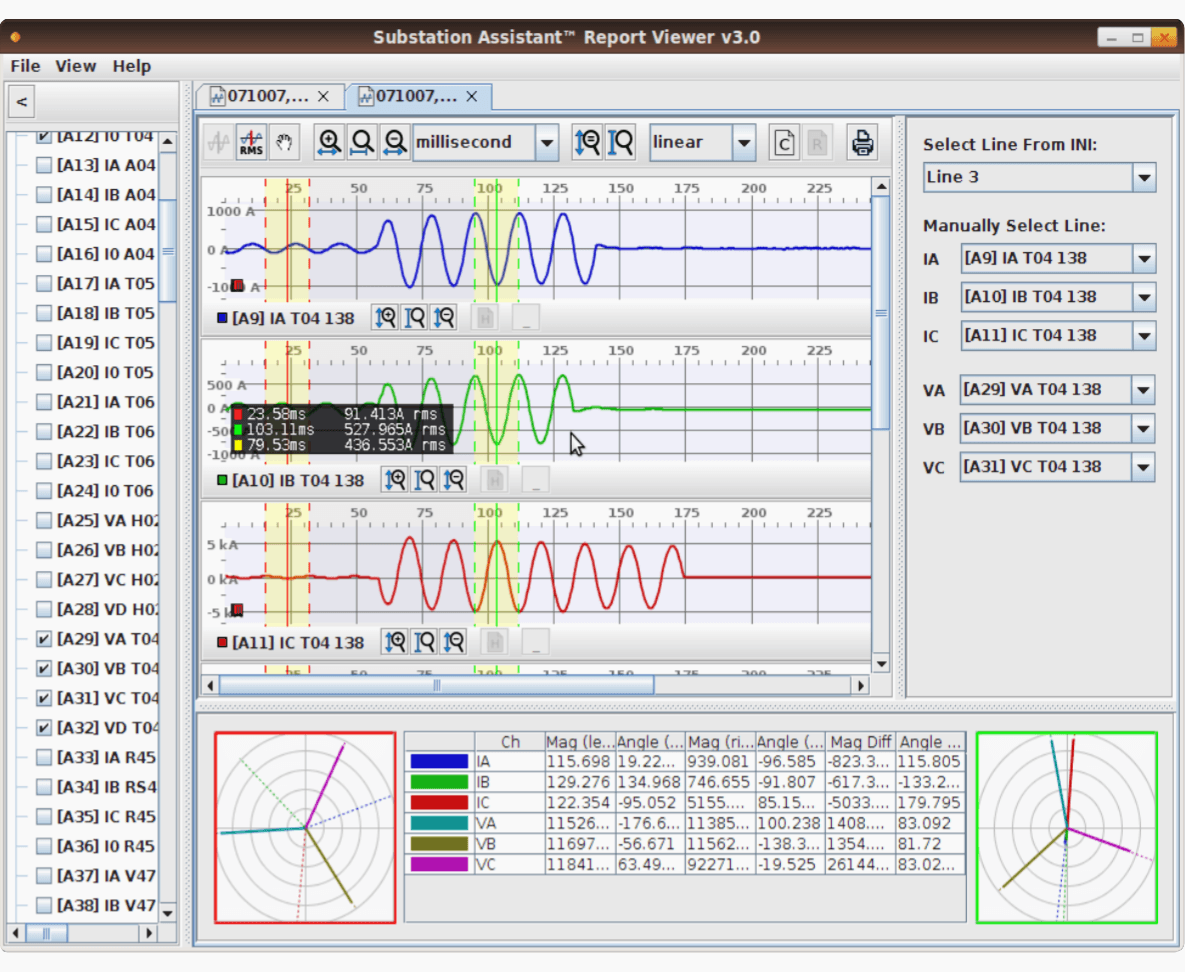Screen dimensions: 1185x972
Task: Open the Line 3 INI selection dropdown
Action: pos(1144,178)
